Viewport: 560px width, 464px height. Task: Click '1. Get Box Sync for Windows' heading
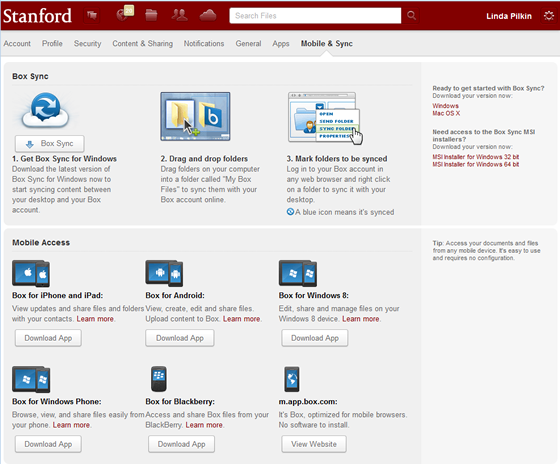(x=64, y=159)
